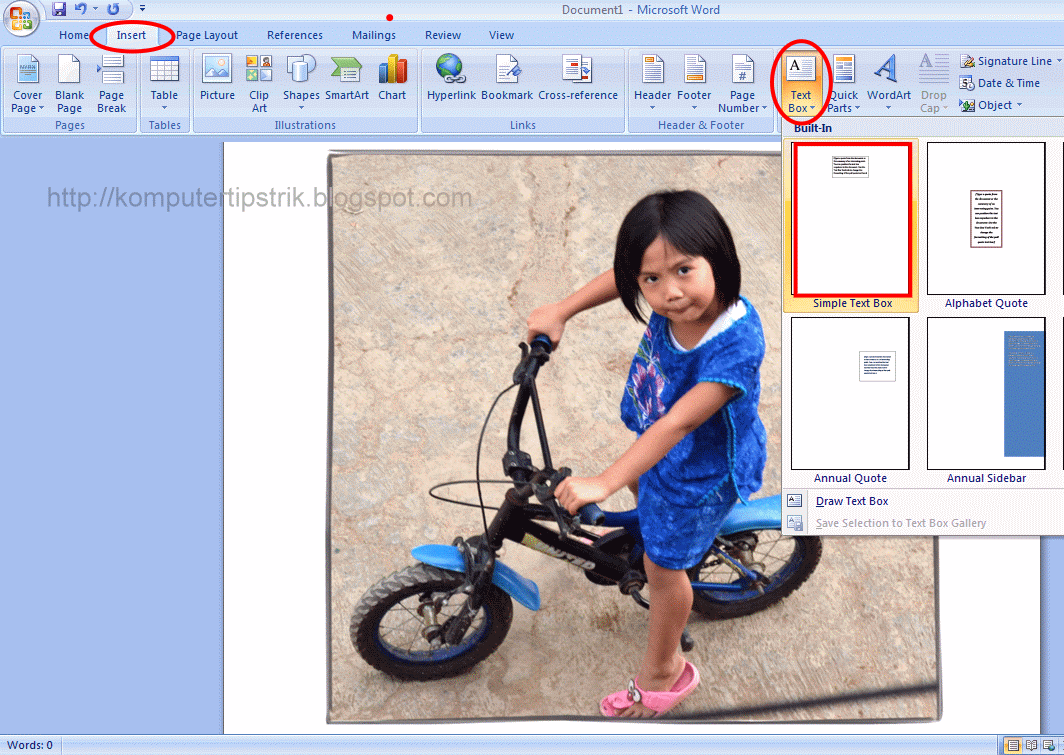Open the WordArt gallery

(x=888, y=83)
